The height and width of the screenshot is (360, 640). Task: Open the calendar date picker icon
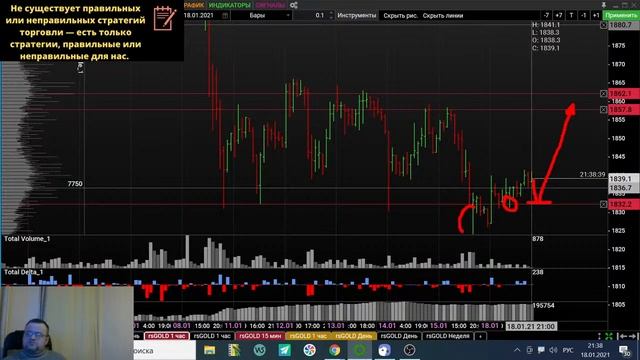coord(225,16)
